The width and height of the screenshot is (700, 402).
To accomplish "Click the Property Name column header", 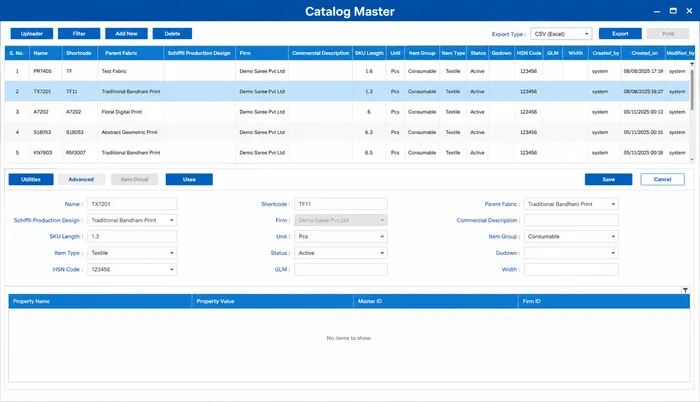I will coord(100,301).
